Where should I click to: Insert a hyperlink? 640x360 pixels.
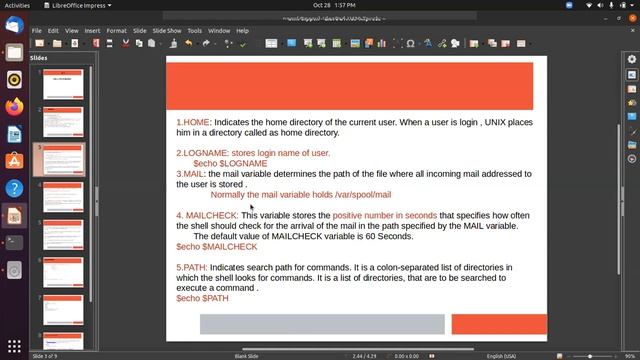[x=442, y=43]
